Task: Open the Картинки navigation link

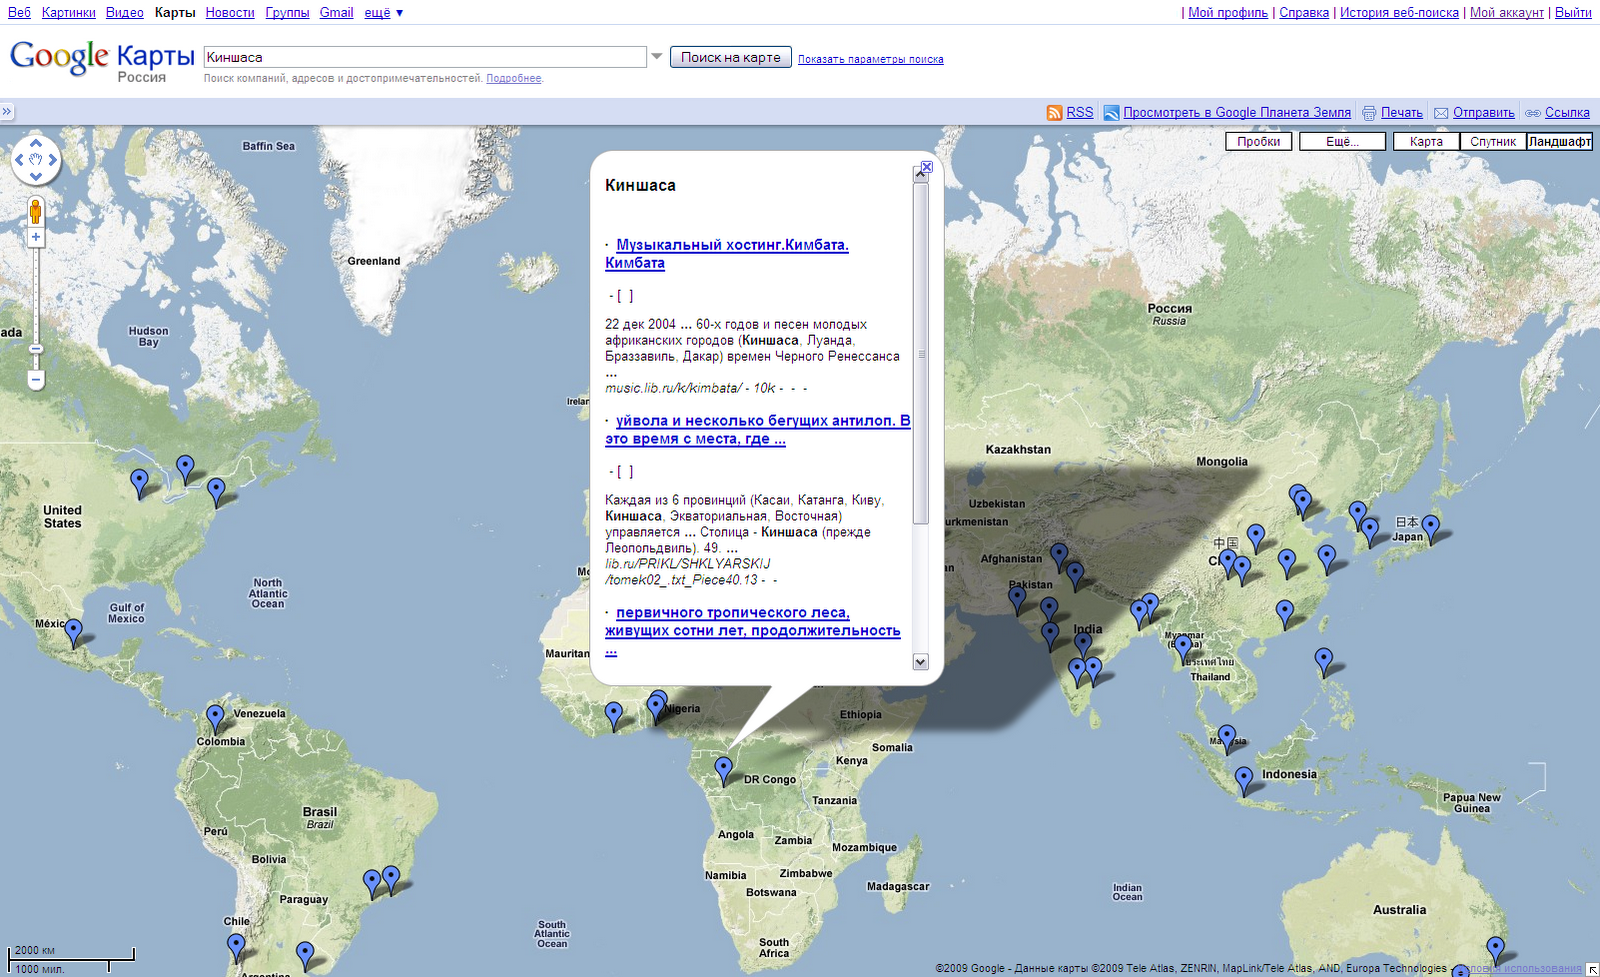Action: click(x=69, y=13)
